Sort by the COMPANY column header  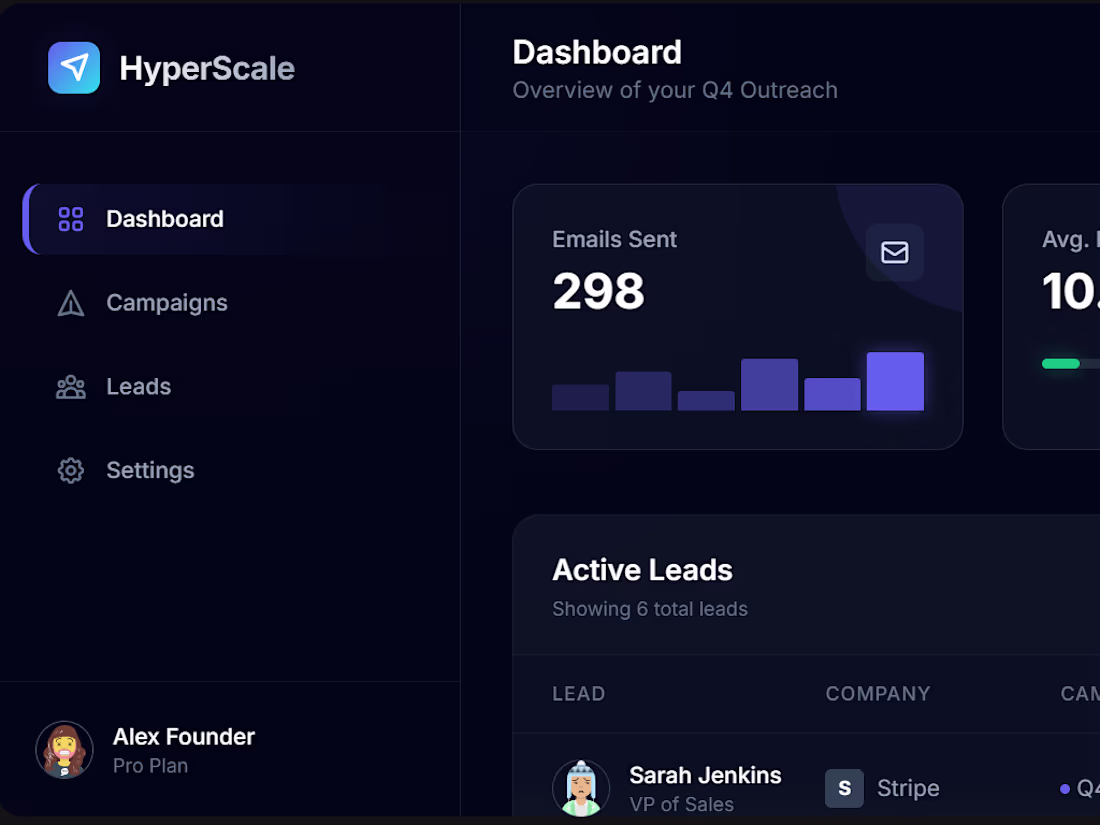tap(878, 694)
